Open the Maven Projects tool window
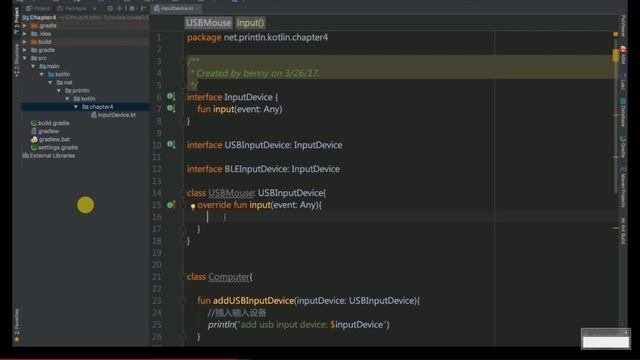Image resolution: width=640 pixels, height=360 pixels. pyautogui.click(x=623, y=187)
